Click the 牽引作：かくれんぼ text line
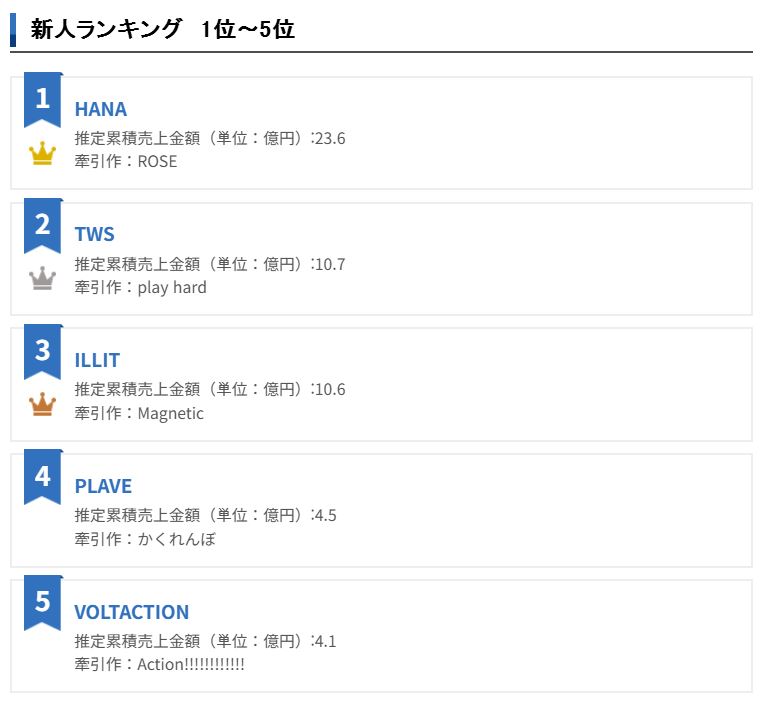Image resolution: width=763 pixels, height=701 pixels. tap(145, 539)
